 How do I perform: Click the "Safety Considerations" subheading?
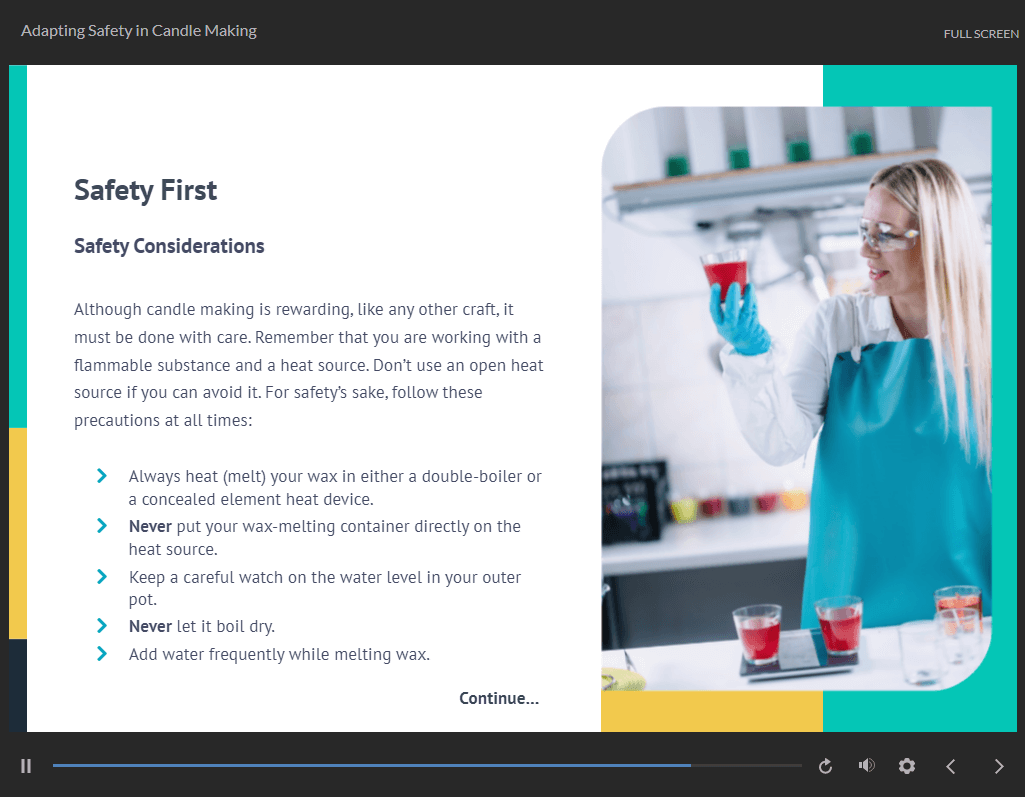point(169,246)
